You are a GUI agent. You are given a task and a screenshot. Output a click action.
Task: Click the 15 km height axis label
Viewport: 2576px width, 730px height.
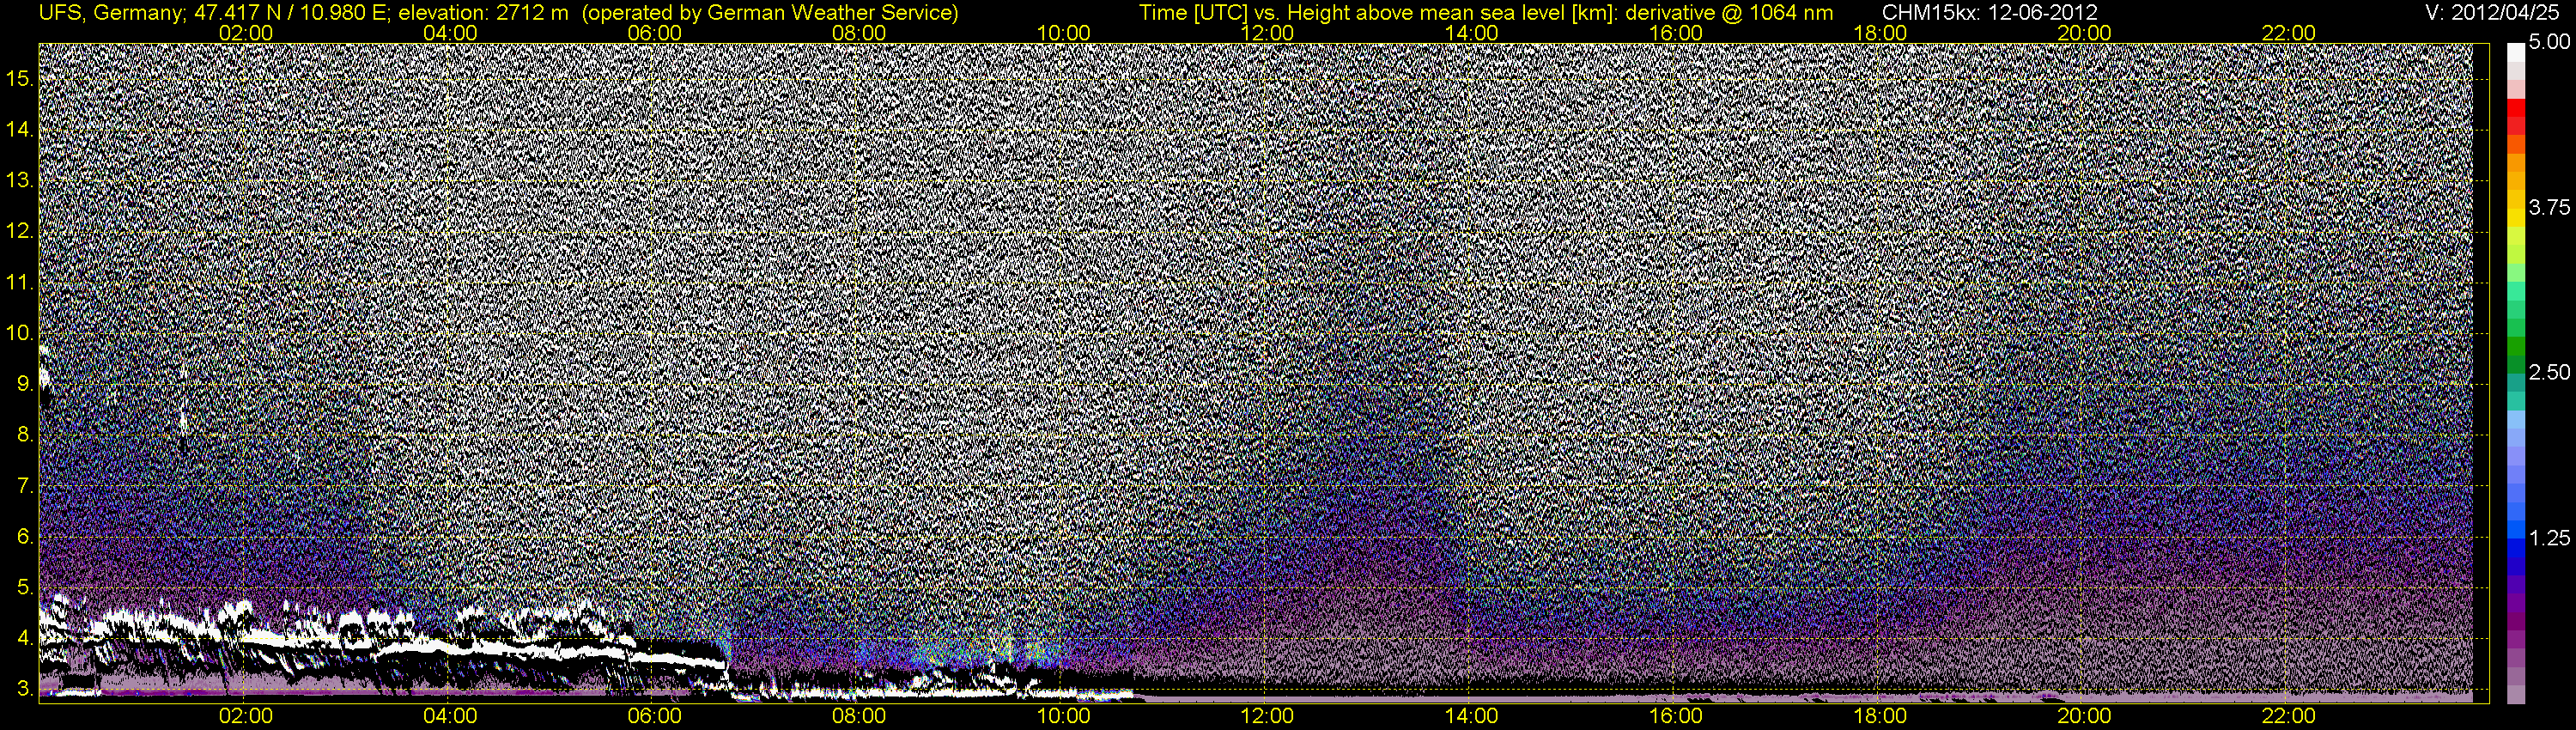pos(19,79)
